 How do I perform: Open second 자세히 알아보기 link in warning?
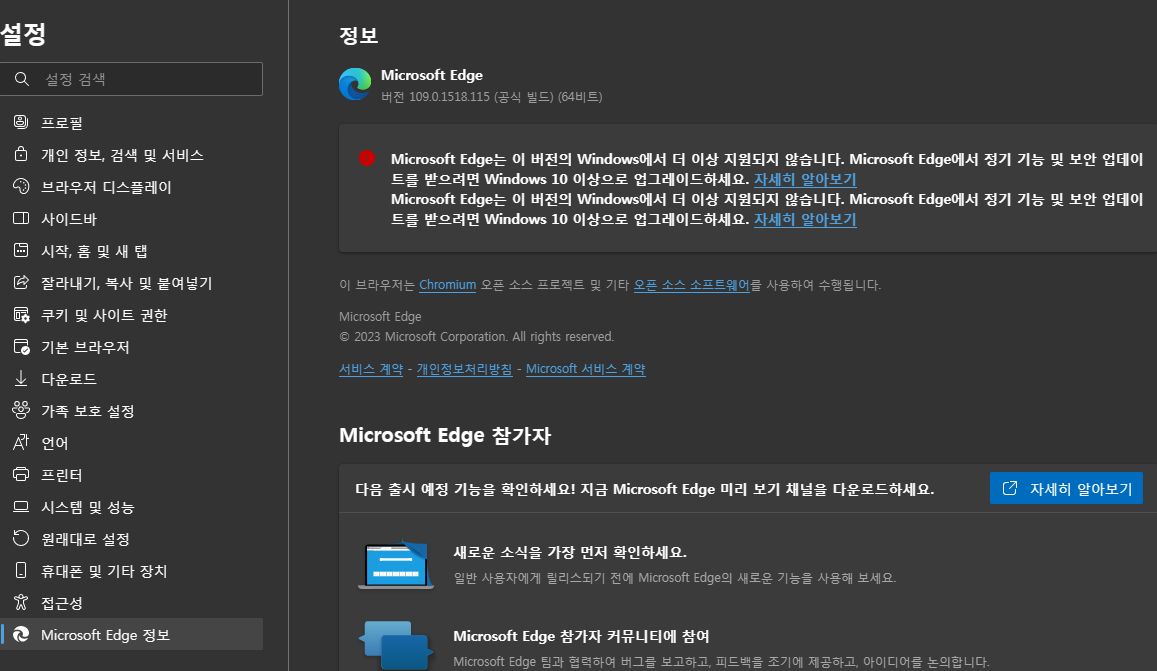[805, 219]
